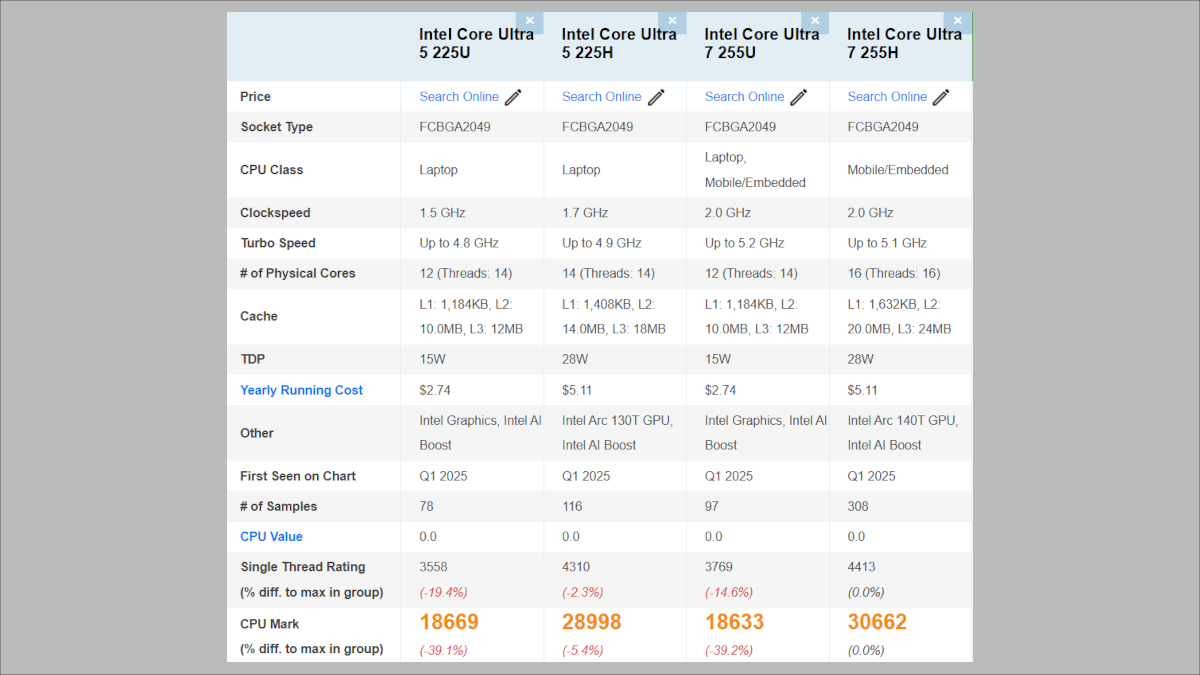Open the CPU Value link
This screenshot has width=1200, height=675.
[x=271, y=537]
